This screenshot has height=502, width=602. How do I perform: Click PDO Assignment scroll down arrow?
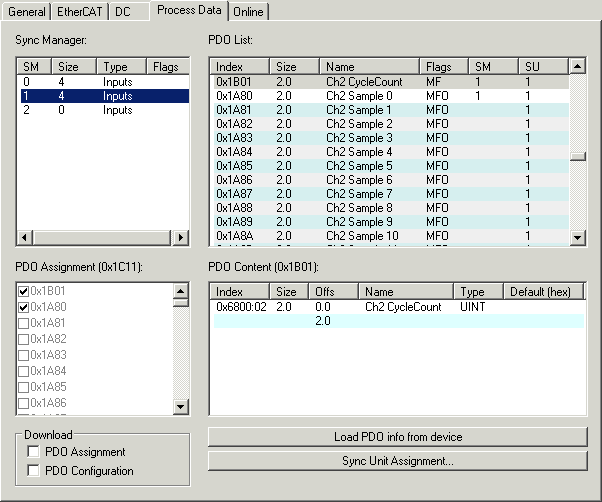[x=180, y=406]
